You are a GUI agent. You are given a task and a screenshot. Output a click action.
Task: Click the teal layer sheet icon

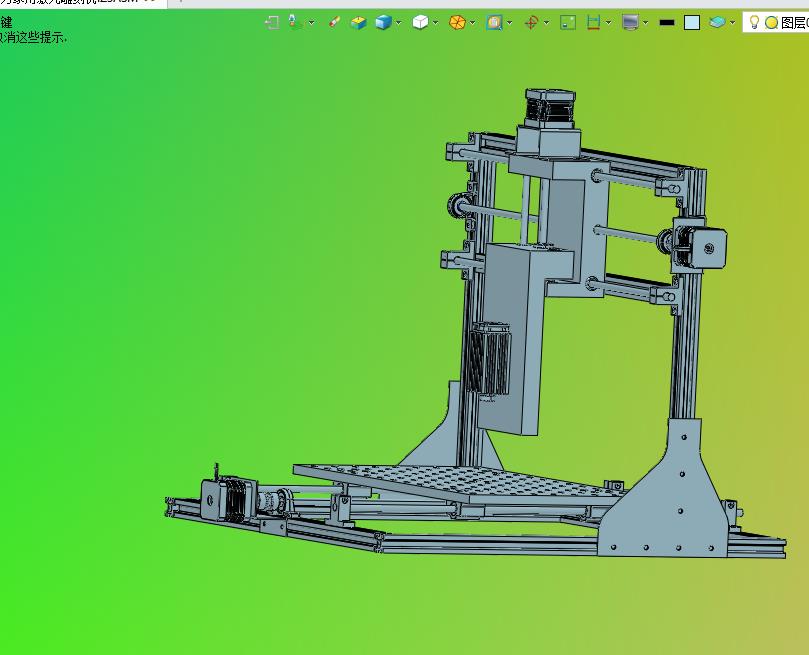[717, 22]
